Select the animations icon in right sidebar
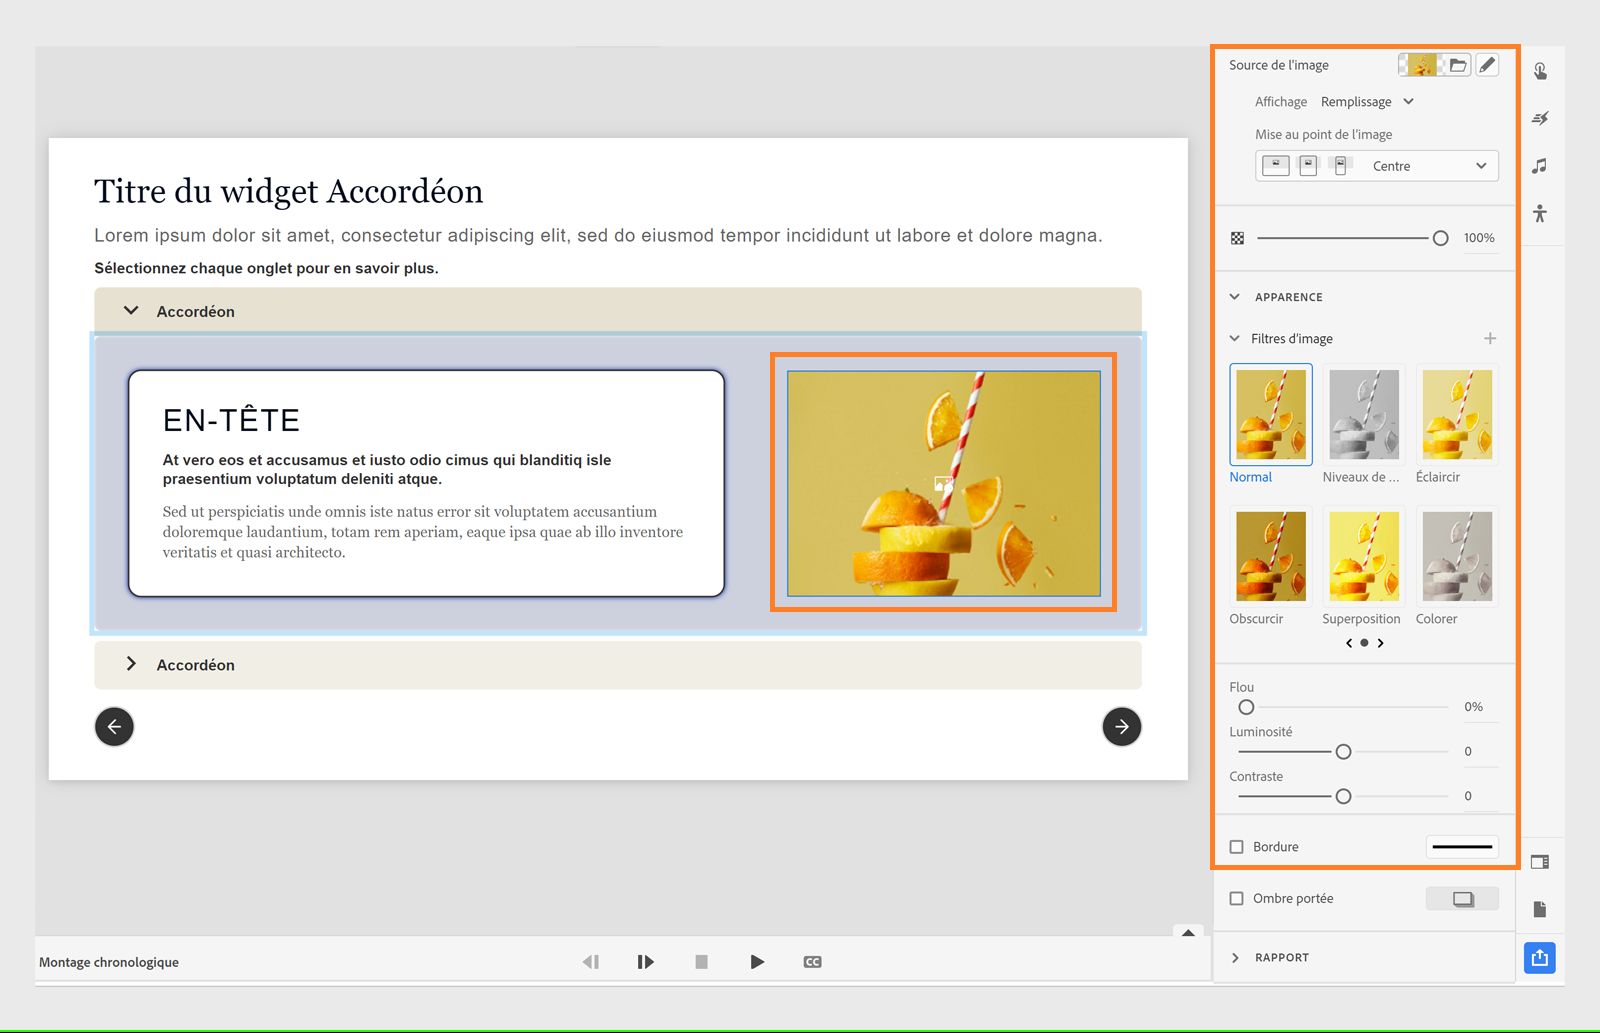 pyautogui.click(x=1539, y=117)
